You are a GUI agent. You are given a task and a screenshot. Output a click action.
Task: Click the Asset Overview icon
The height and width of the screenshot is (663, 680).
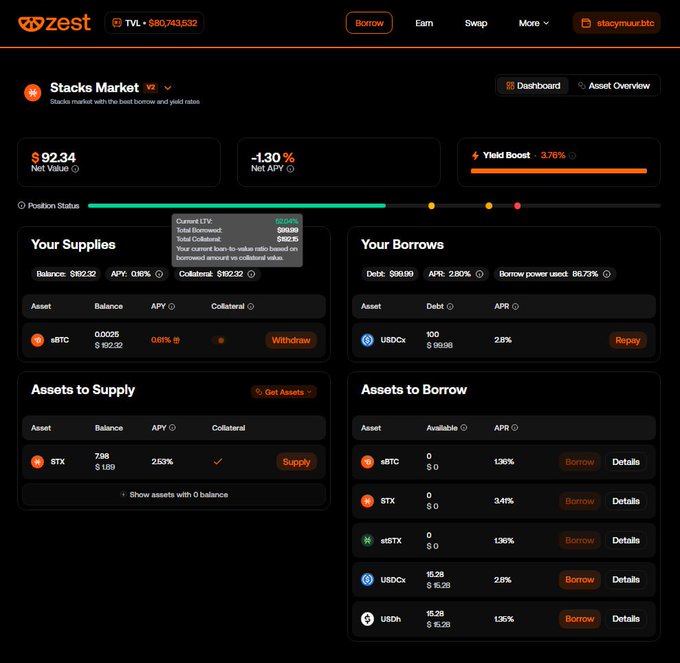click(582, 85)
